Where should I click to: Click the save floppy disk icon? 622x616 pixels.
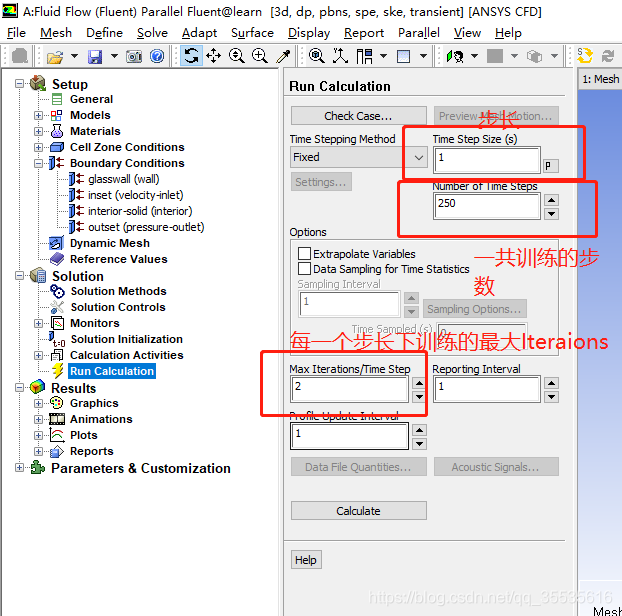pyautogui.click(x=95, y=56)
